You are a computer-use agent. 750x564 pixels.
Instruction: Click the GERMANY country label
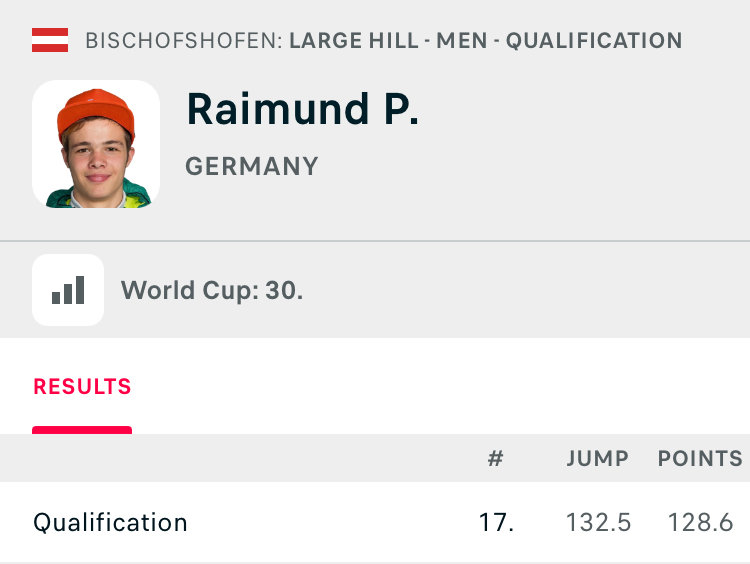click(252, 166)
